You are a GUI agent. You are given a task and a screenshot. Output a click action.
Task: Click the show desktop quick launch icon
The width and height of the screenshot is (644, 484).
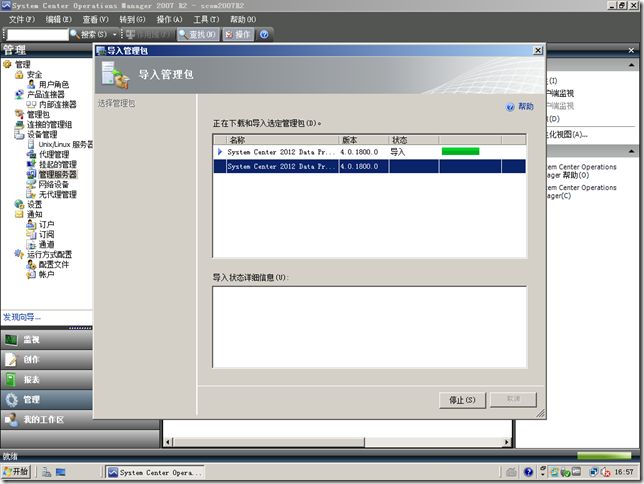point(61,472)
